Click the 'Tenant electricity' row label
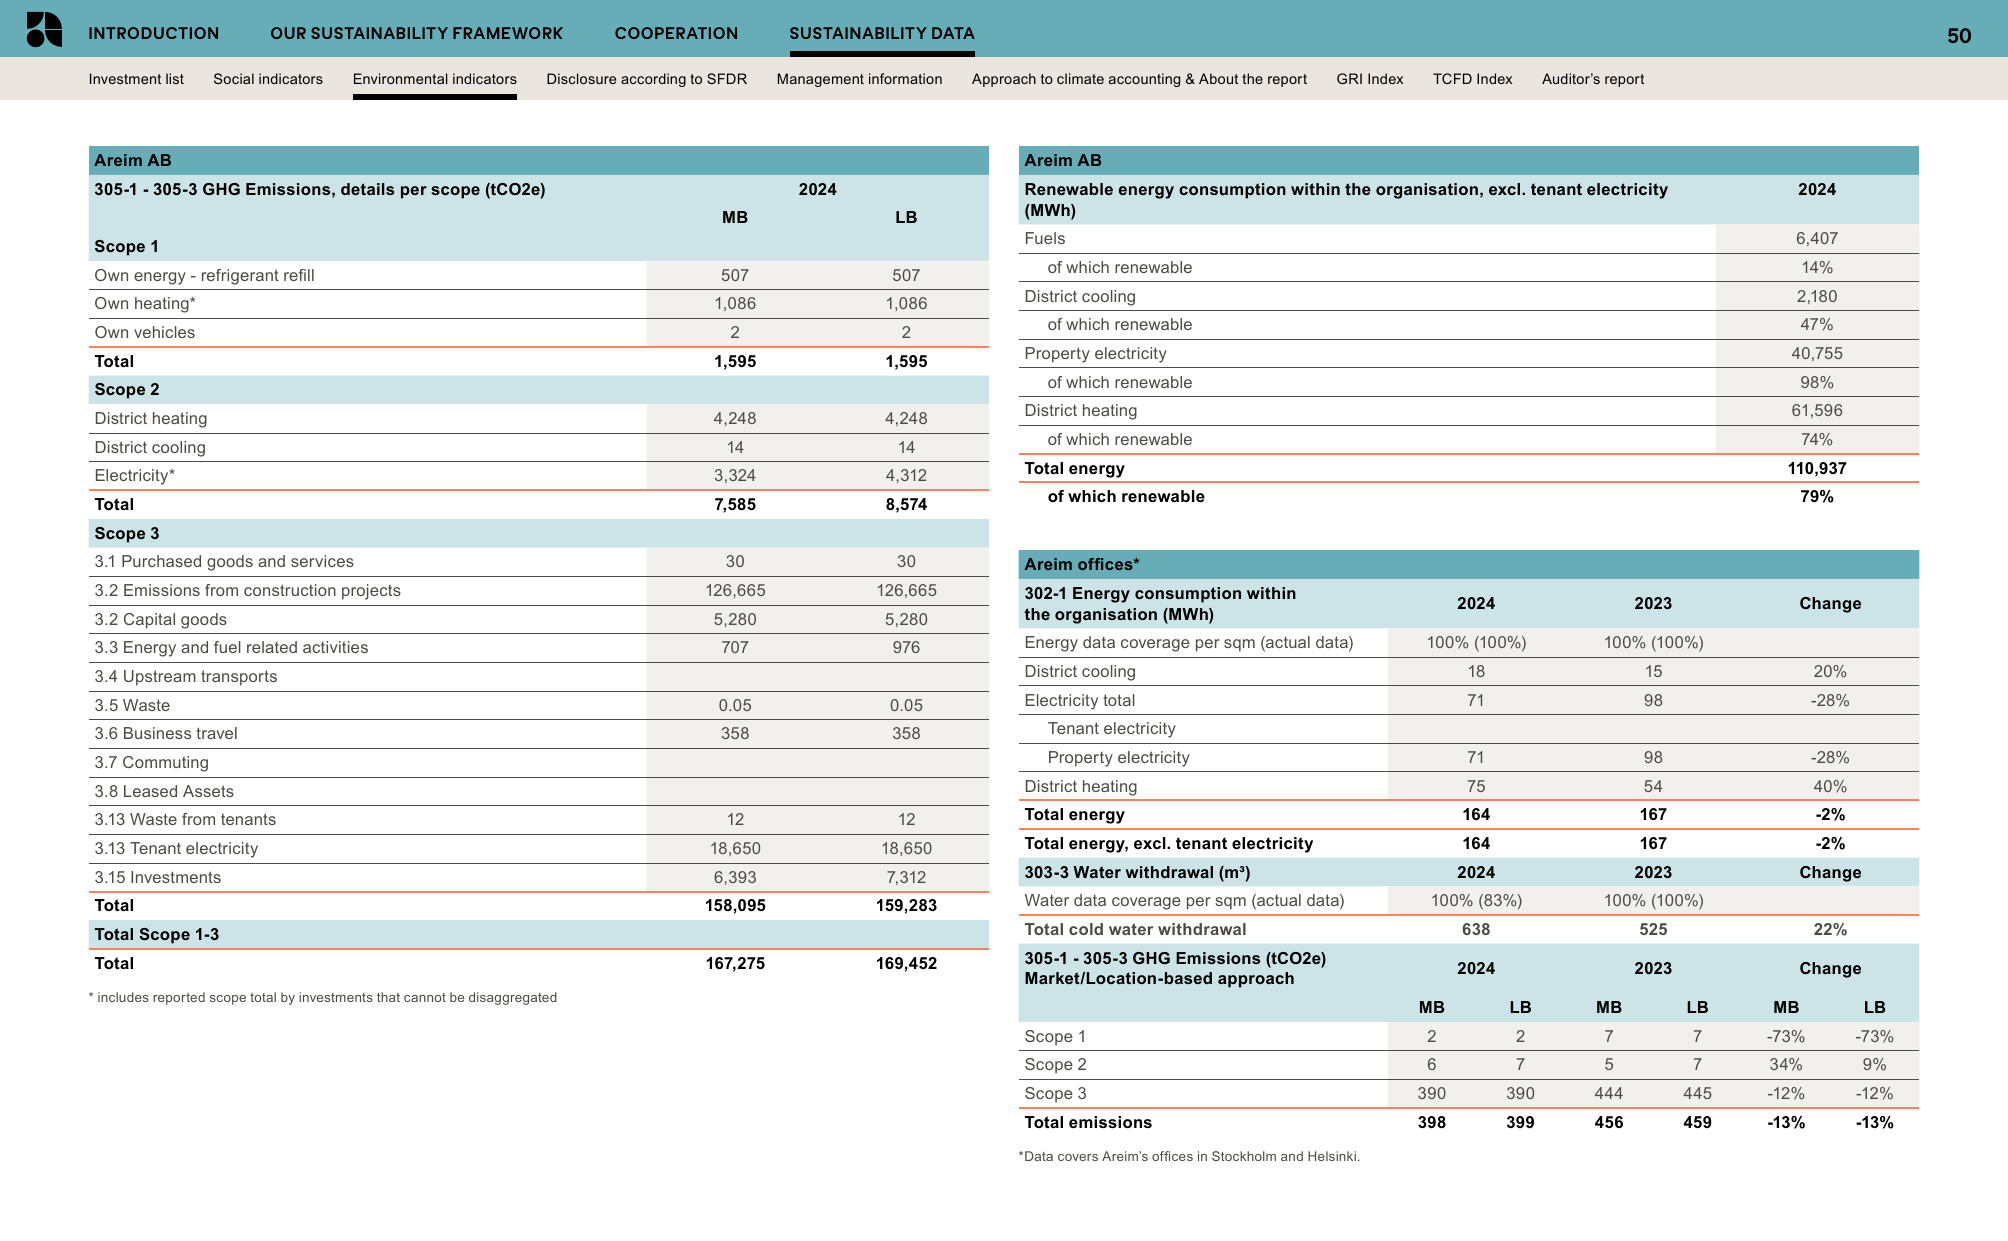2008x1241 pixels. click(x=1111, y=728)
